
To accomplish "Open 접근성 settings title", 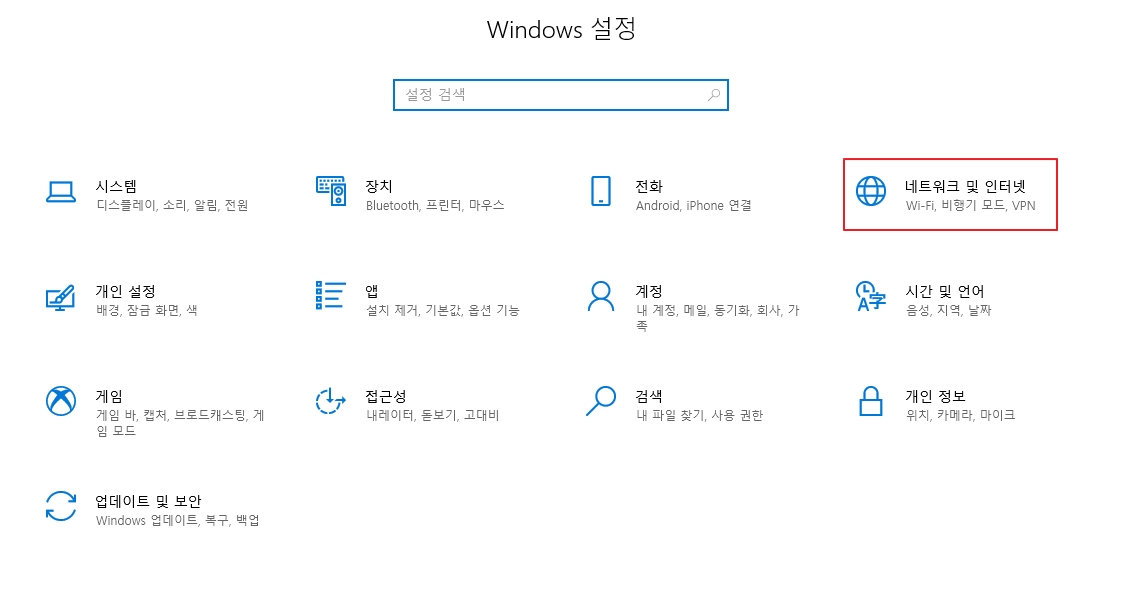I will 386,396.
